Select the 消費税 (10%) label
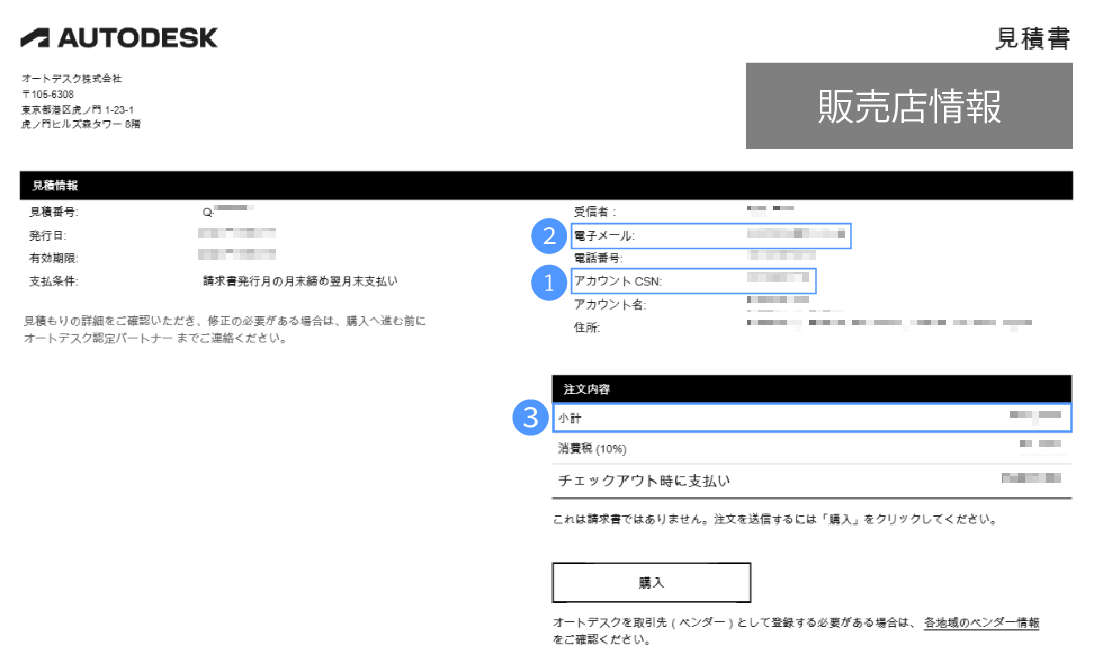The image size is (1103, 668). [x=592, y=449]
